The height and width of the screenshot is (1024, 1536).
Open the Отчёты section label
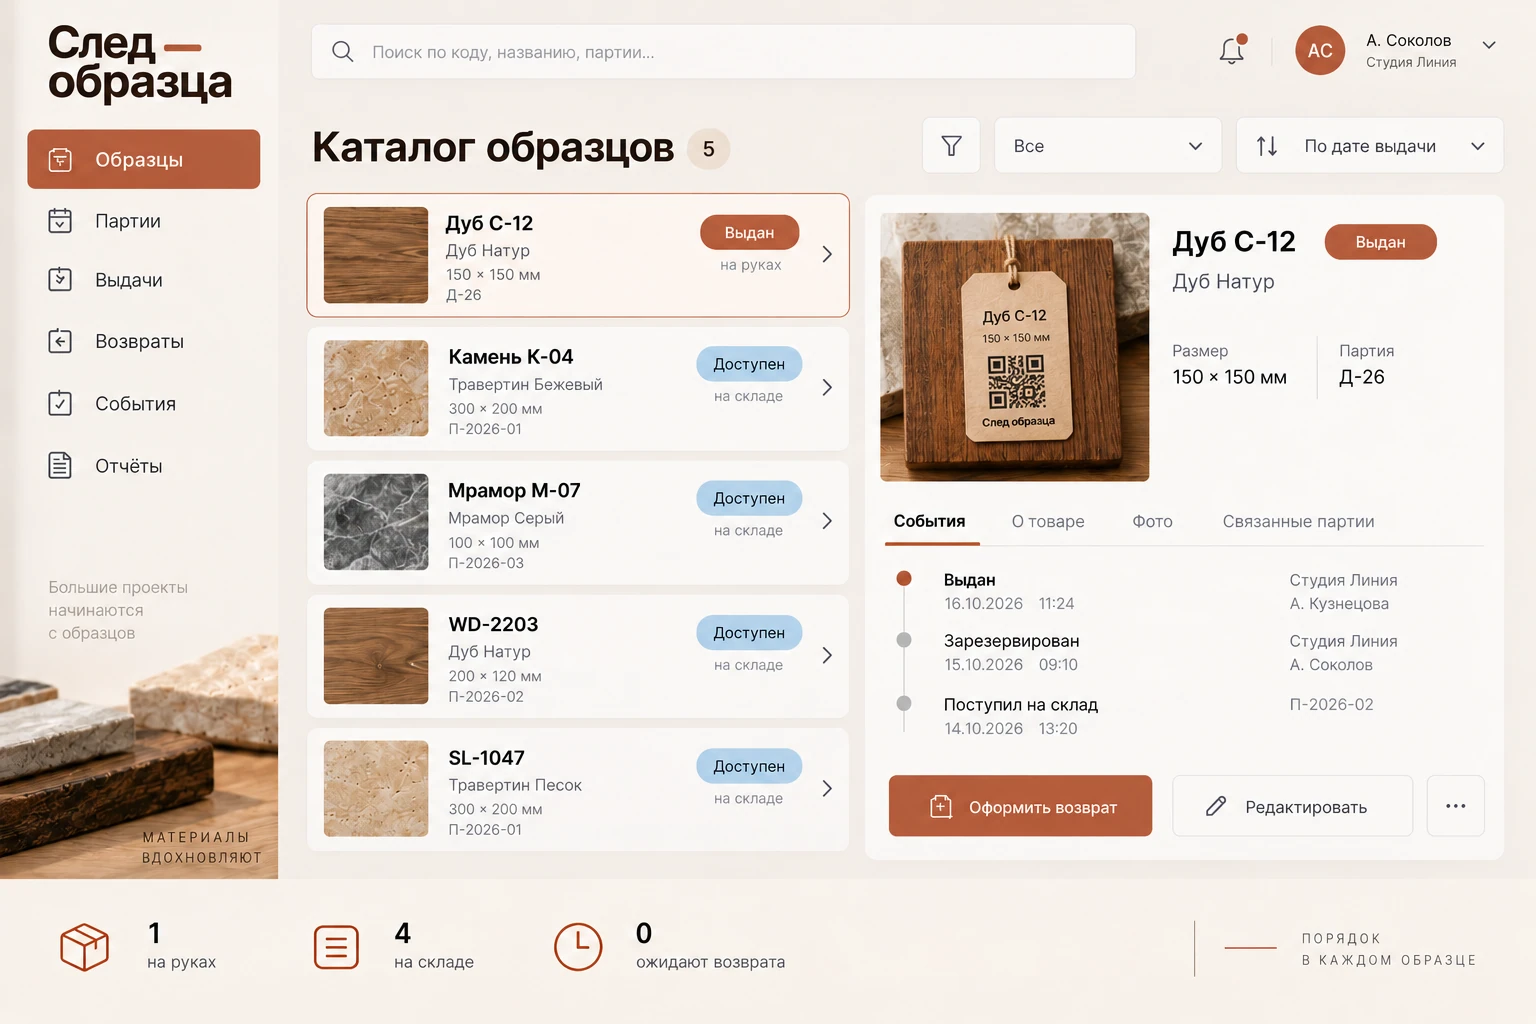pos(128,466)
